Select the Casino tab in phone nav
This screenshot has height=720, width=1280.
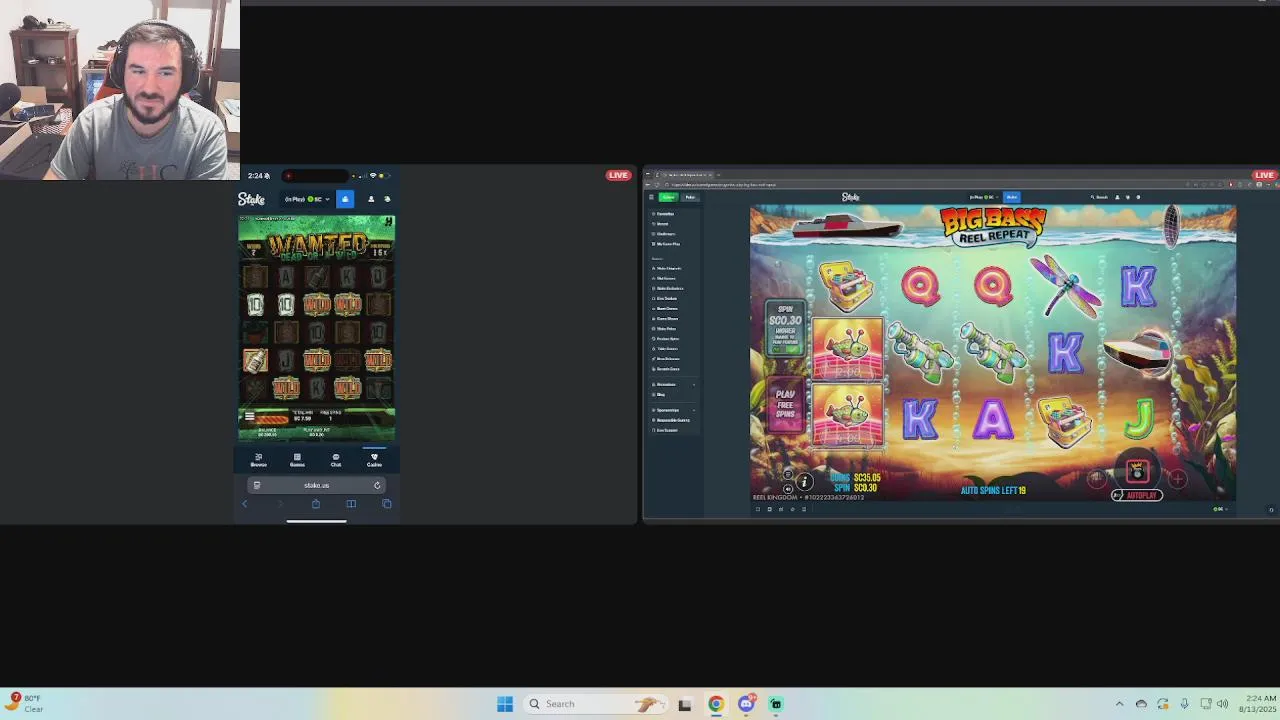[x=374, y=460]
